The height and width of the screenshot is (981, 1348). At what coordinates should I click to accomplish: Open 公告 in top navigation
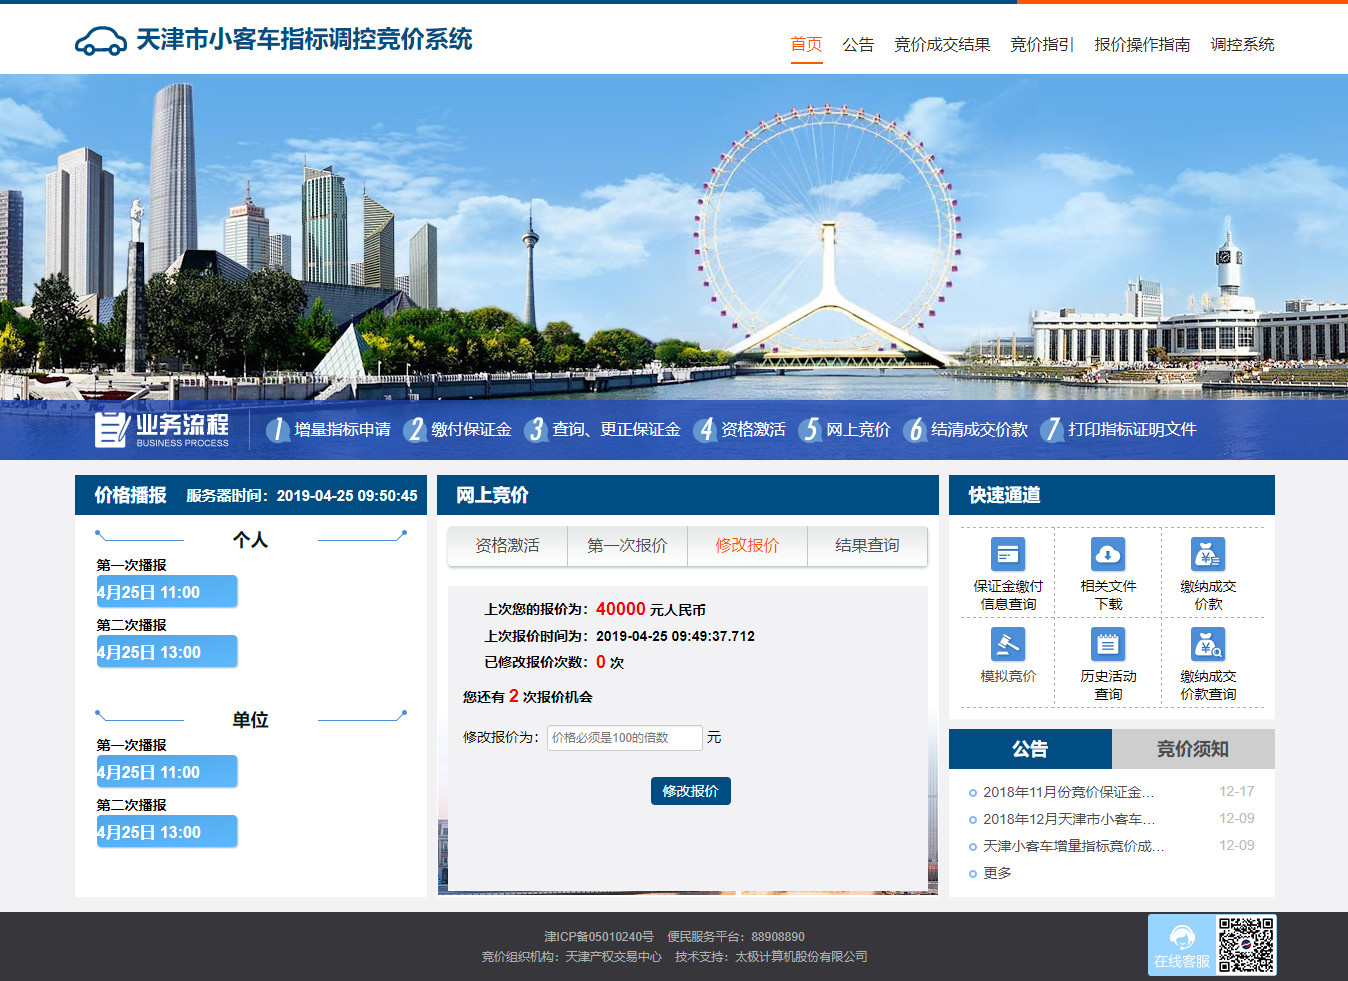(858, 44)
